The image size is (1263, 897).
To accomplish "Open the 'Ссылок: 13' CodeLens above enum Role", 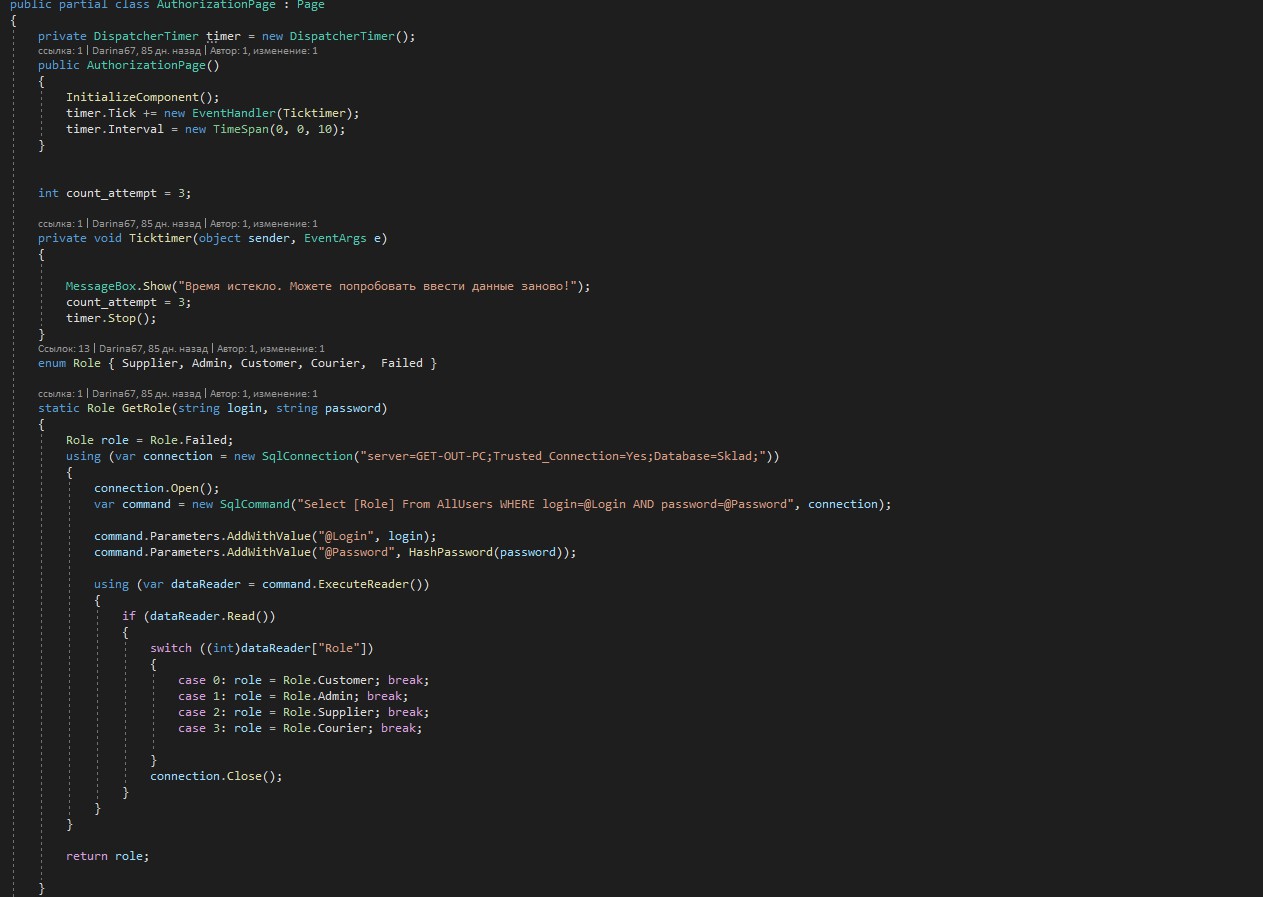I will 64,349.
